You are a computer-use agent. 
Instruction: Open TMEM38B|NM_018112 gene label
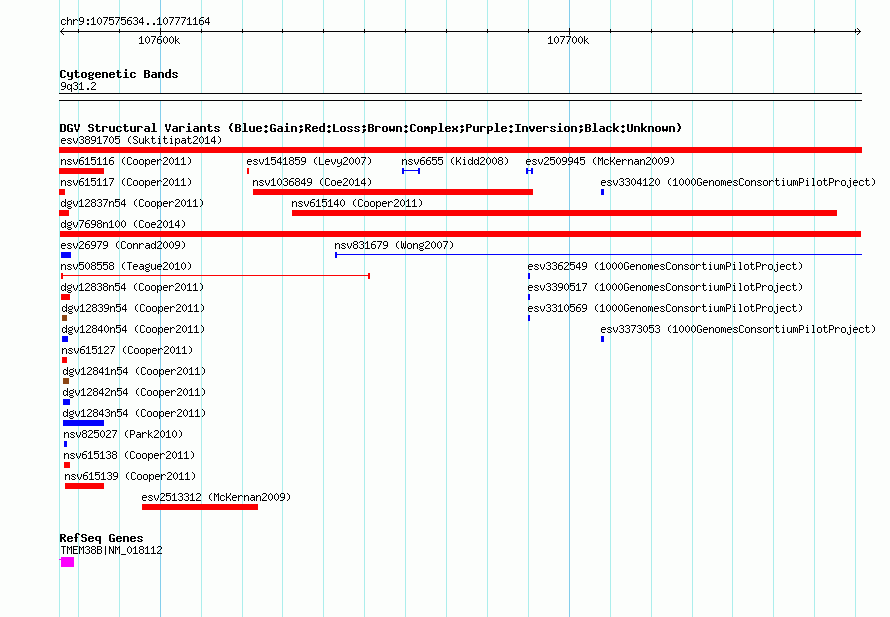[111, 550]
